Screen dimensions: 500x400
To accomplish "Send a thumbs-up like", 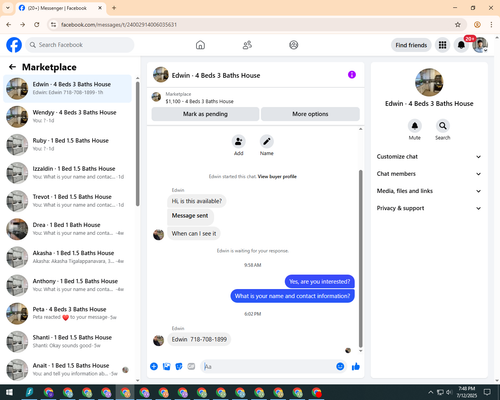I will [x=356, y=367].
